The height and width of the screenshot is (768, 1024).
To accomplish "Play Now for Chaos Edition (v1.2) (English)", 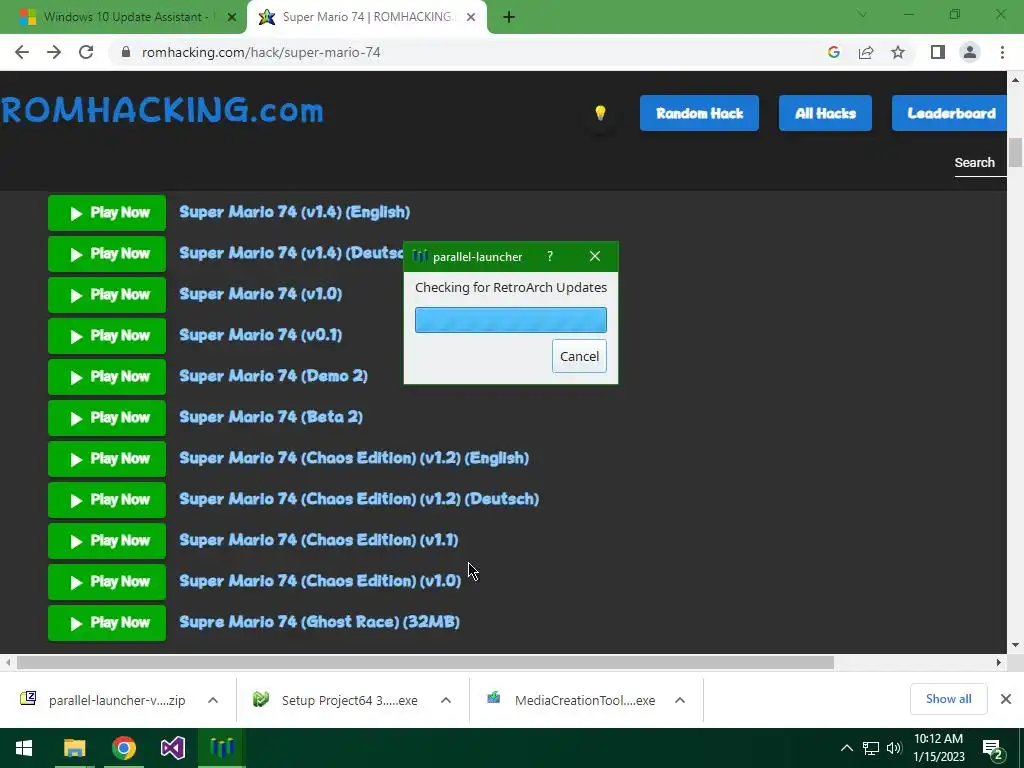I will pos(107,459).
